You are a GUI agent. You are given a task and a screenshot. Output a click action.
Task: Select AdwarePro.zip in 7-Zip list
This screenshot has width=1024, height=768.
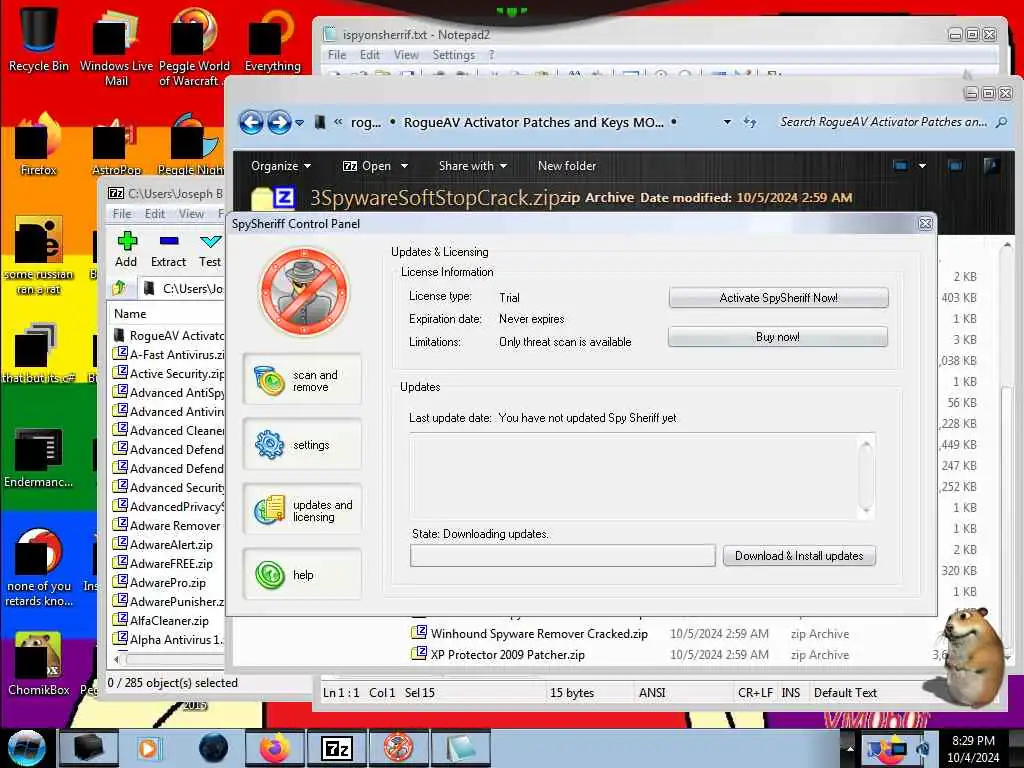[x=159, y=583]
